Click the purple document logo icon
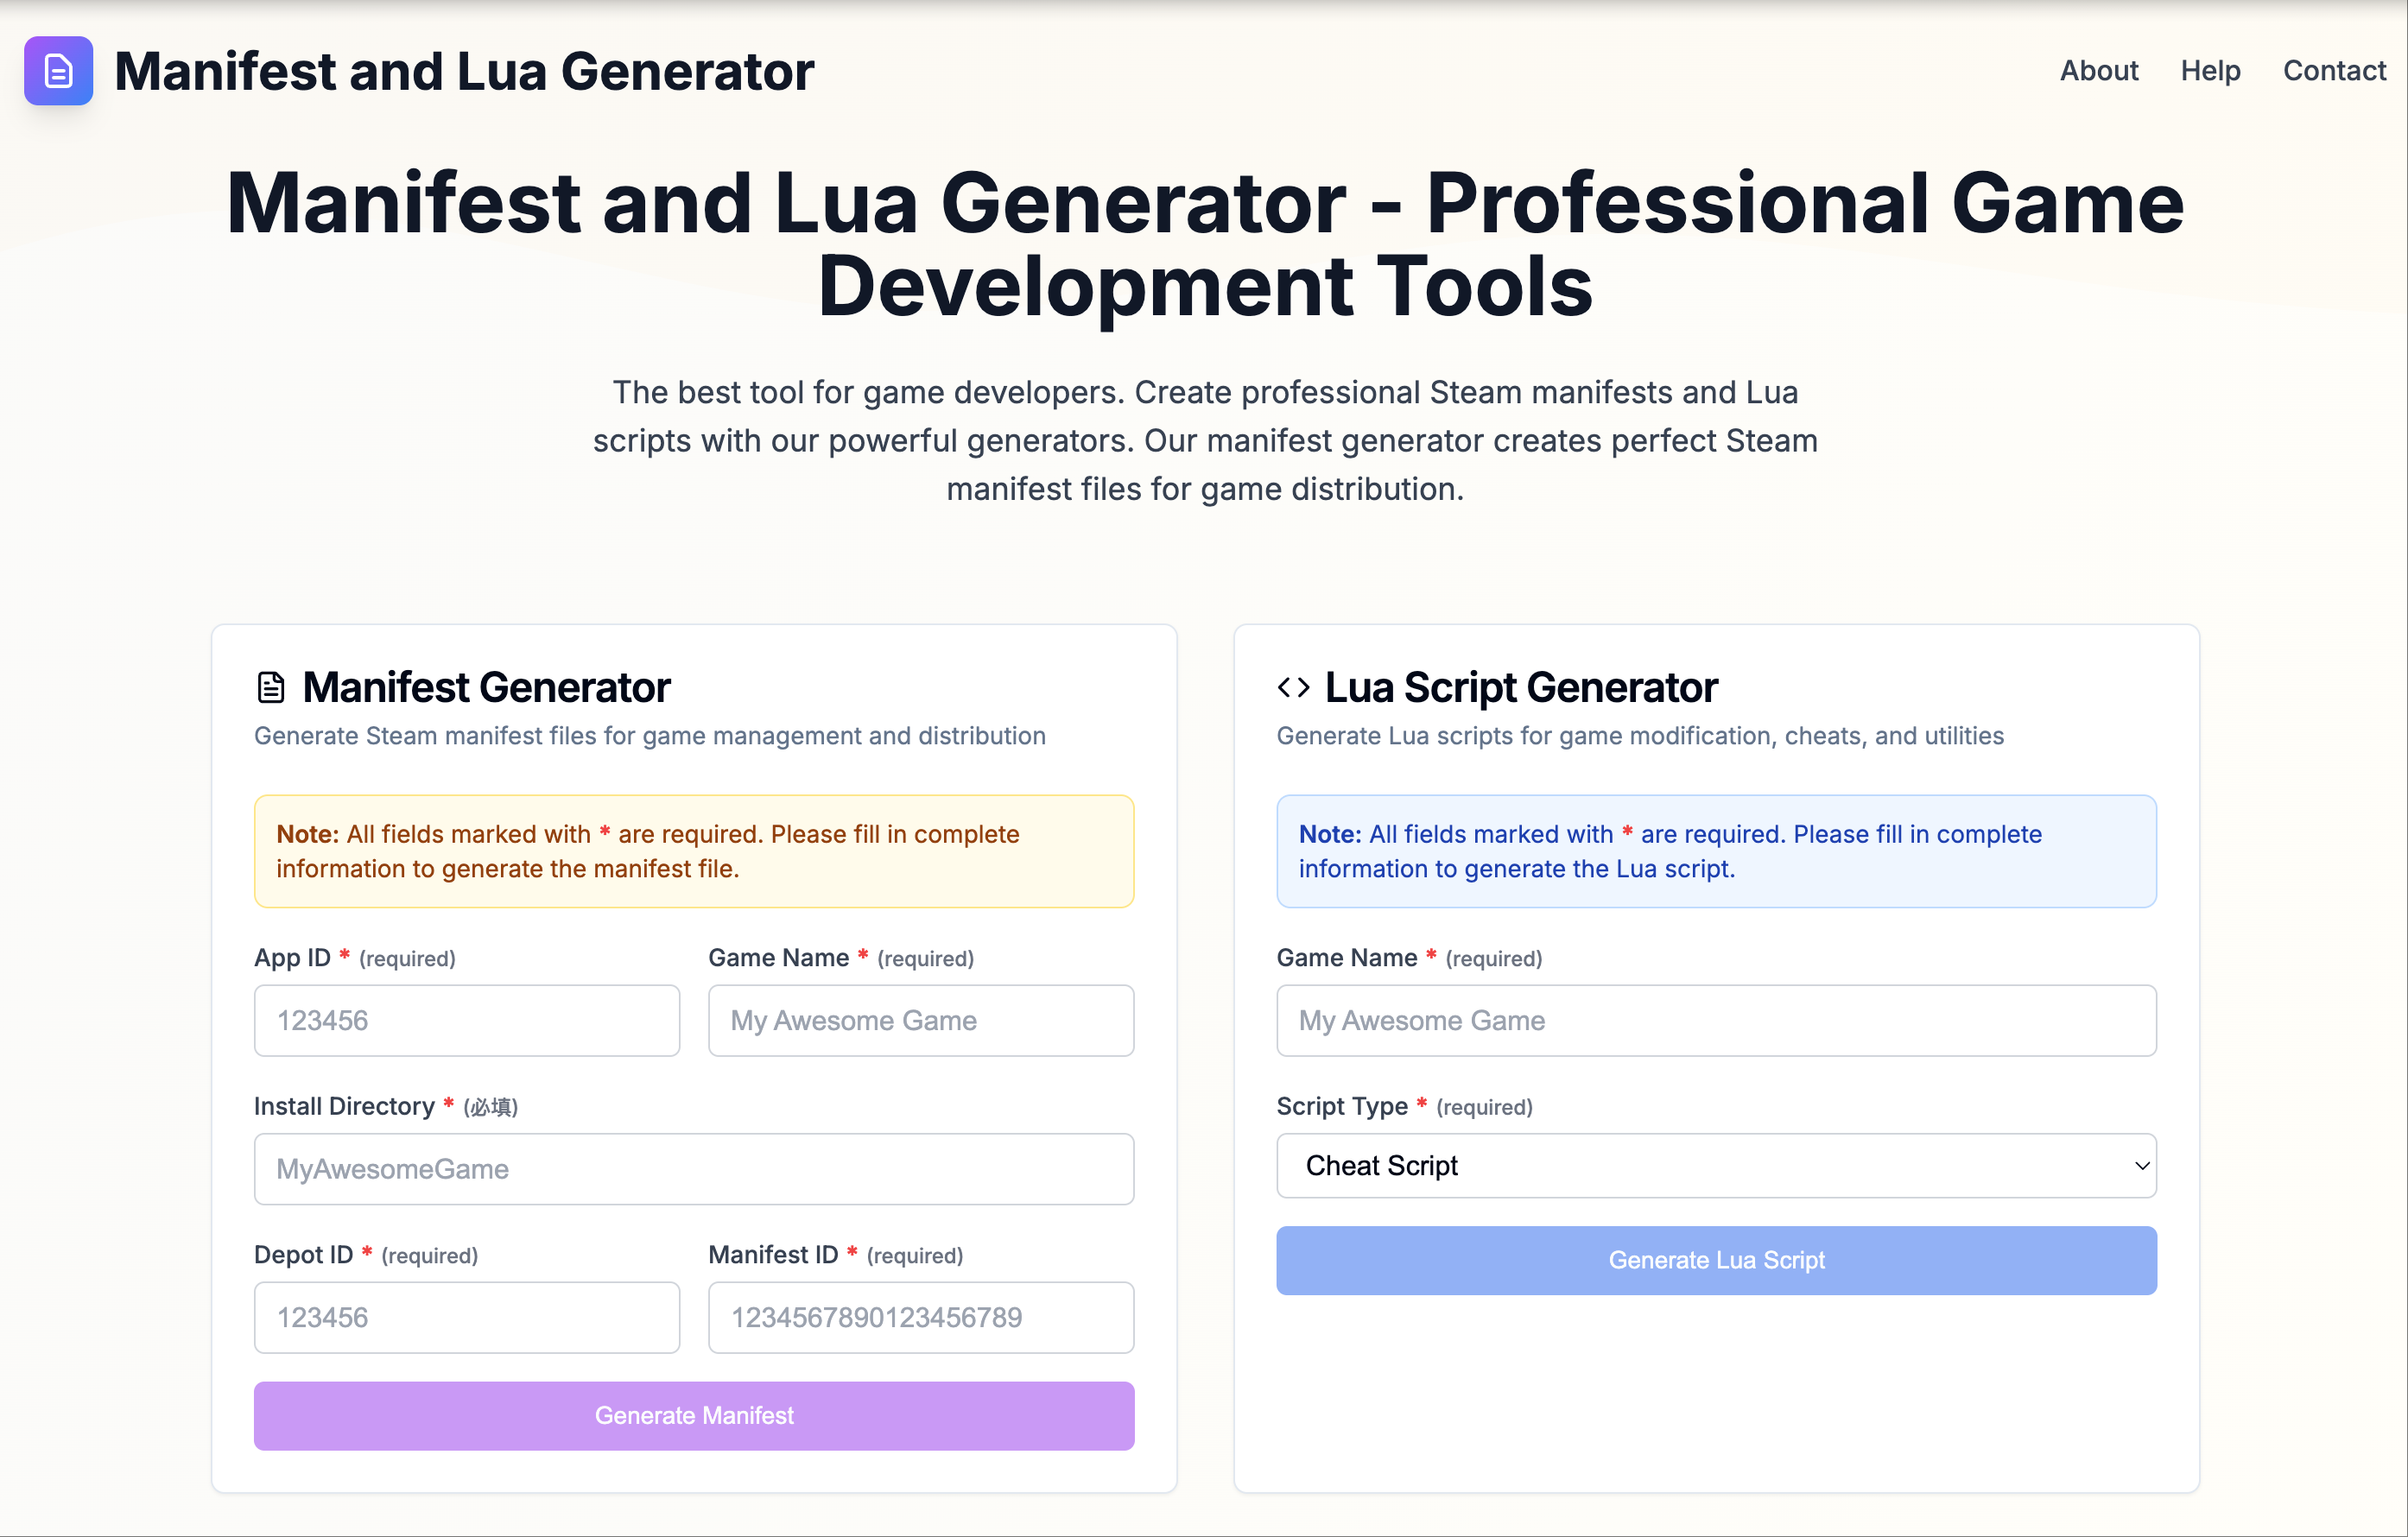The width and height of the screenshot is (2408, 1537). pyautogui.click(x=58, y=71)
